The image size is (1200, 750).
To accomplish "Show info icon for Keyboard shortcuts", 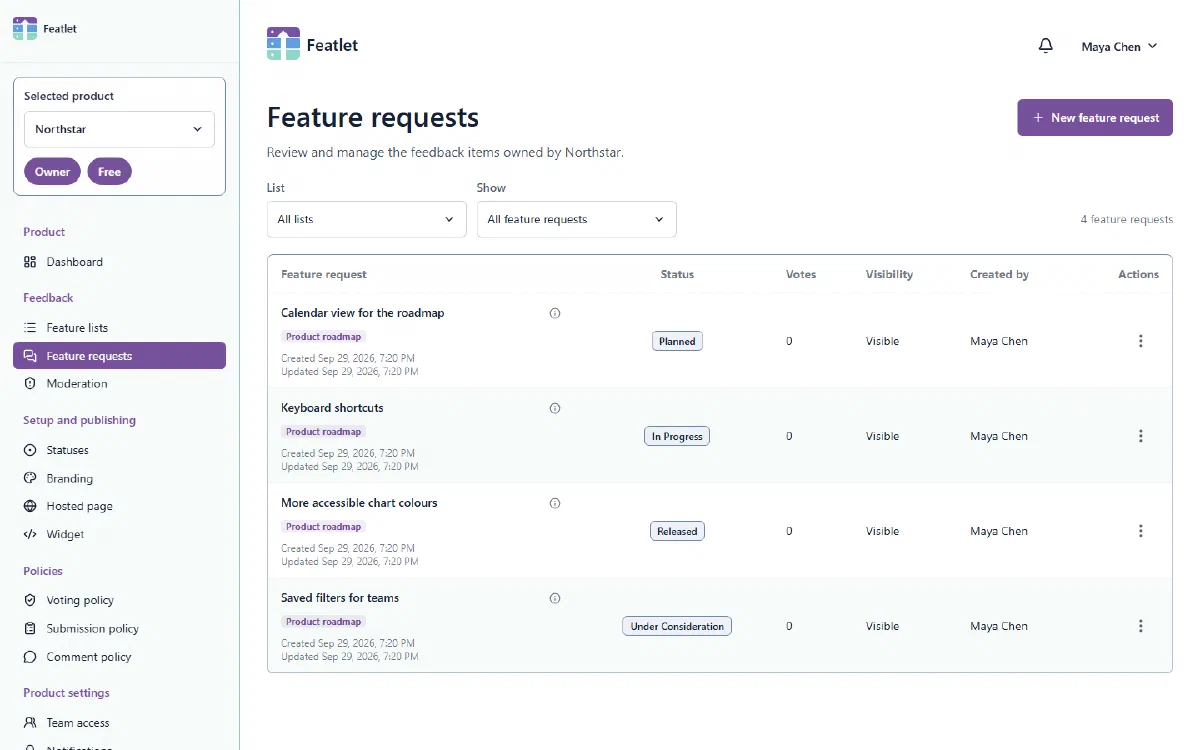I will (555, 408).
